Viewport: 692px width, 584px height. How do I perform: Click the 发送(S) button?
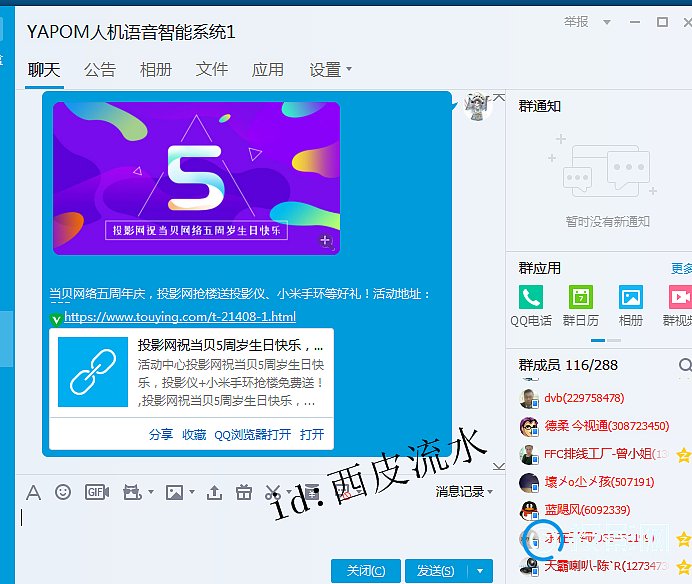click(436, 571)
